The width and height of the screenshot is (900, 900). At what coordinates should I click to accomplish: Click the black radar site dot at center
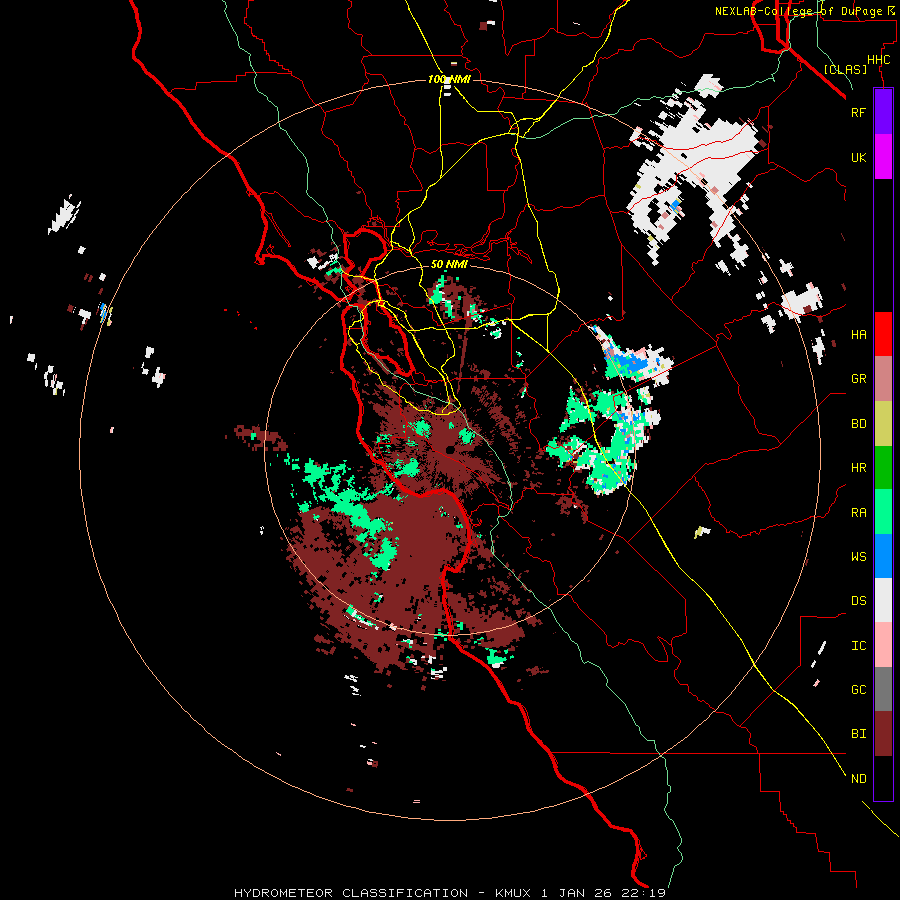pos(450,449)
